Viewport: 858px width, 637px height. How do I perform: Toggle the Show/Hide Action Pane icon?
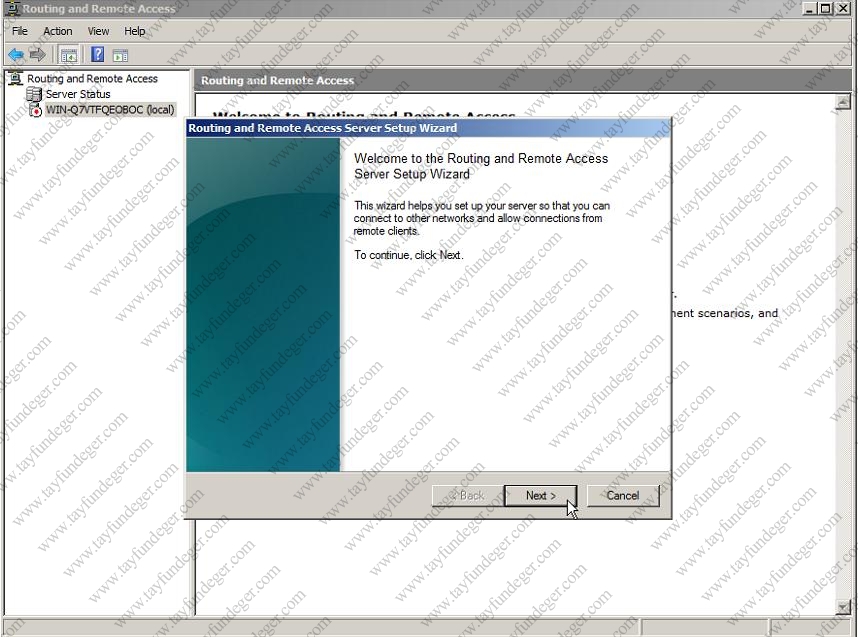120,55
